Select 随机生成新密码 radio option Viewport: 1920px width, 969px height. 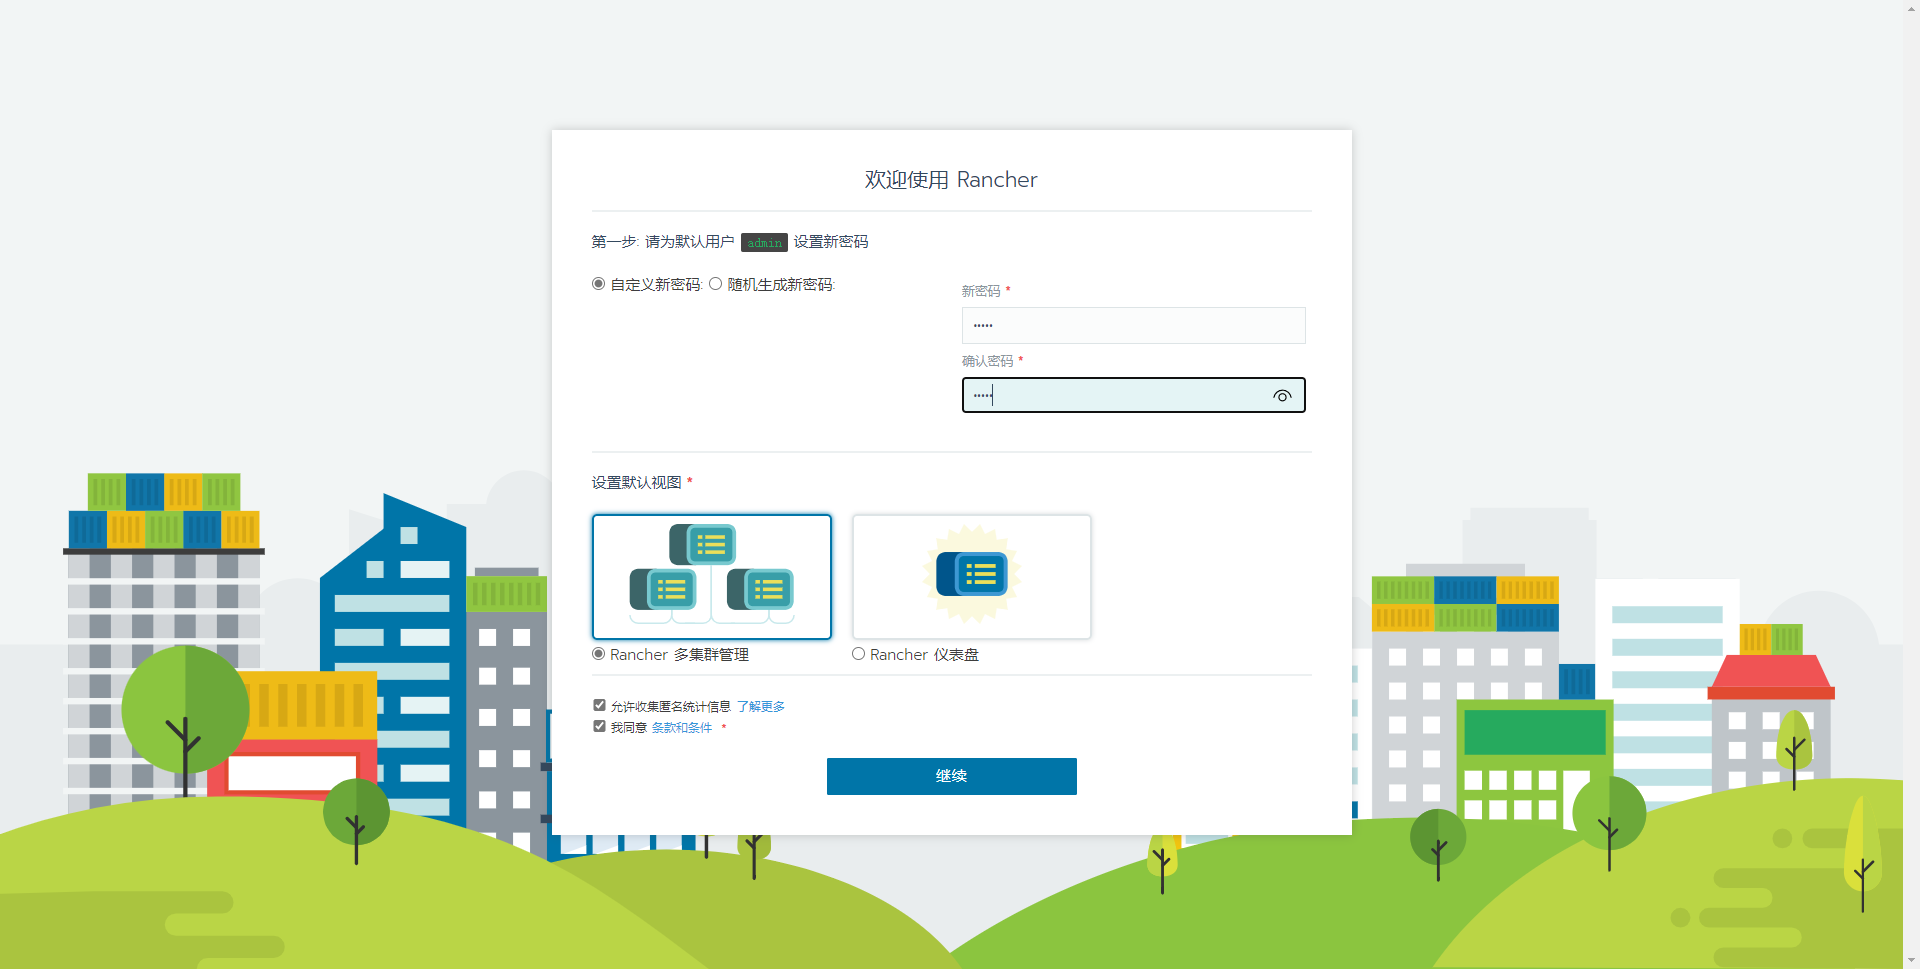click(x=716, y=284)
